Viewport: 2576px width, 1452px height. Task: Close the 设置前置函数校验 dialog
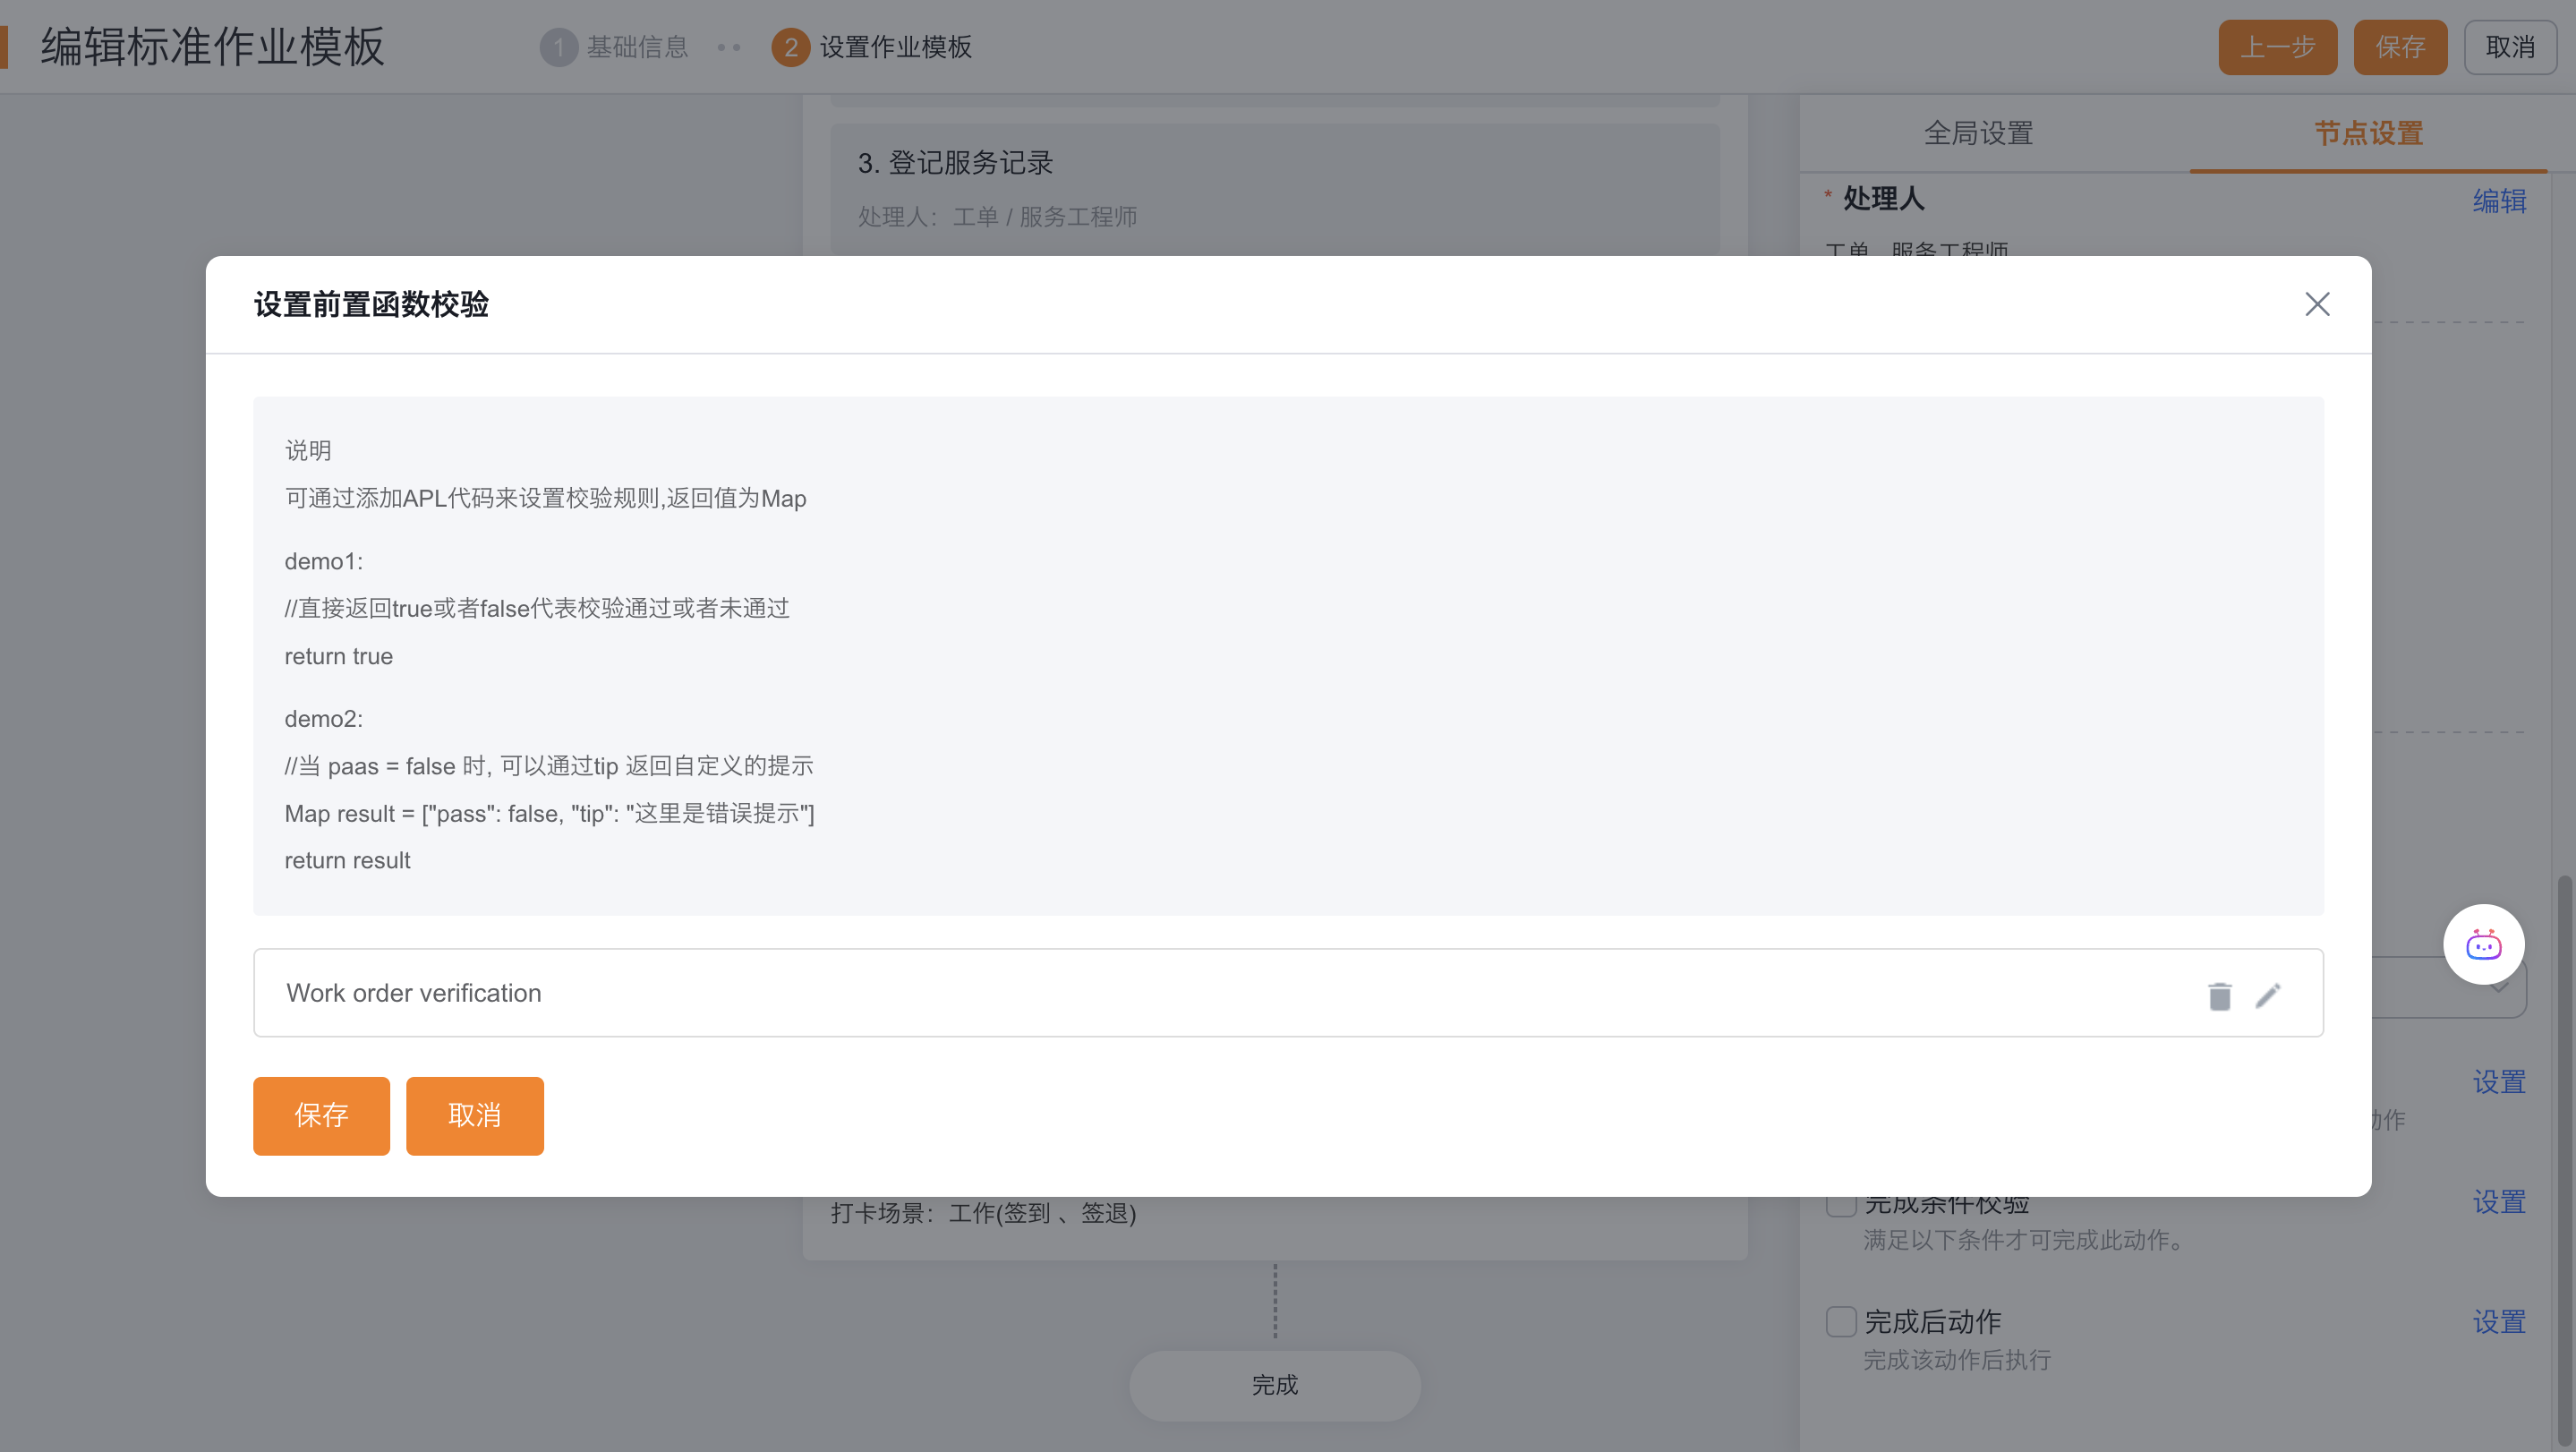point(2316,304)
